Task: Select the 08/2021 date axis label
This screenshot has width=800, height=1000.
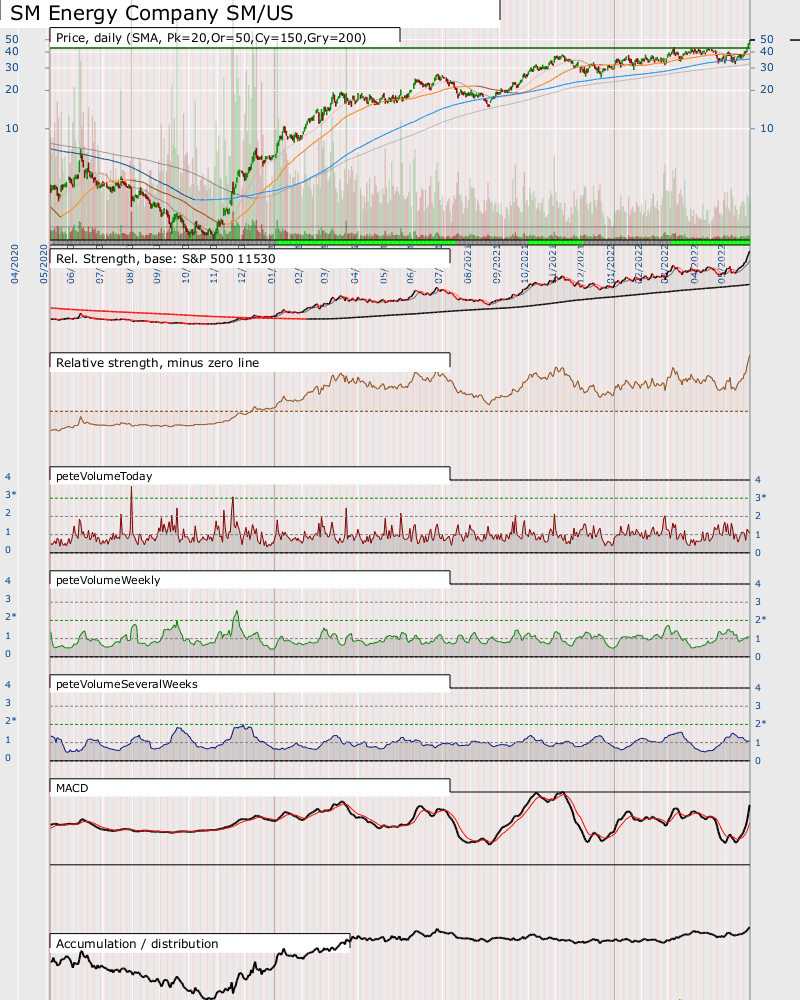Action: point(468,264)
